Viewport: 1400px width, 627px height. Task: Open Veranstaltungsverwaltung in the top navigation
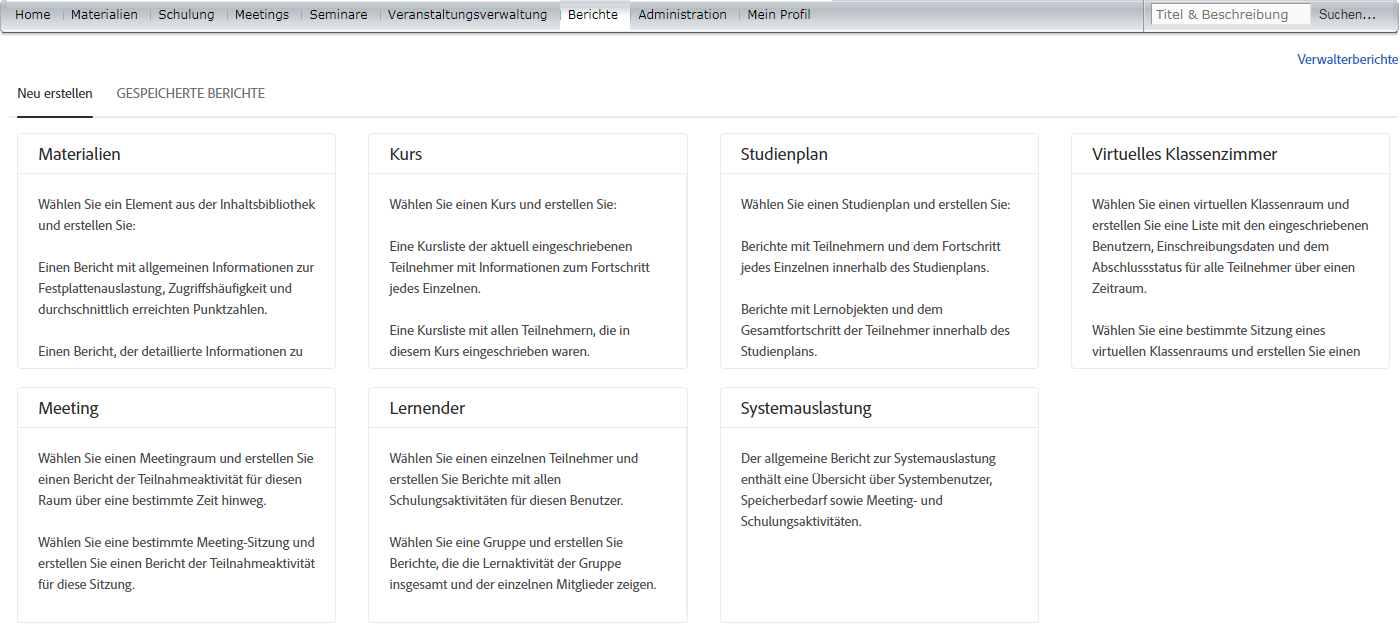tap(467, 15)
